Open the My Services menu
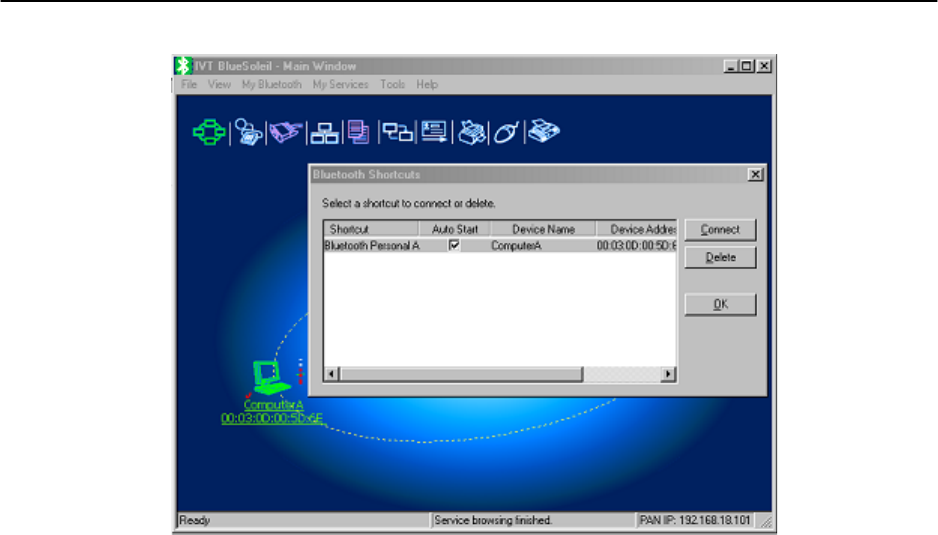 click(340, 84)
